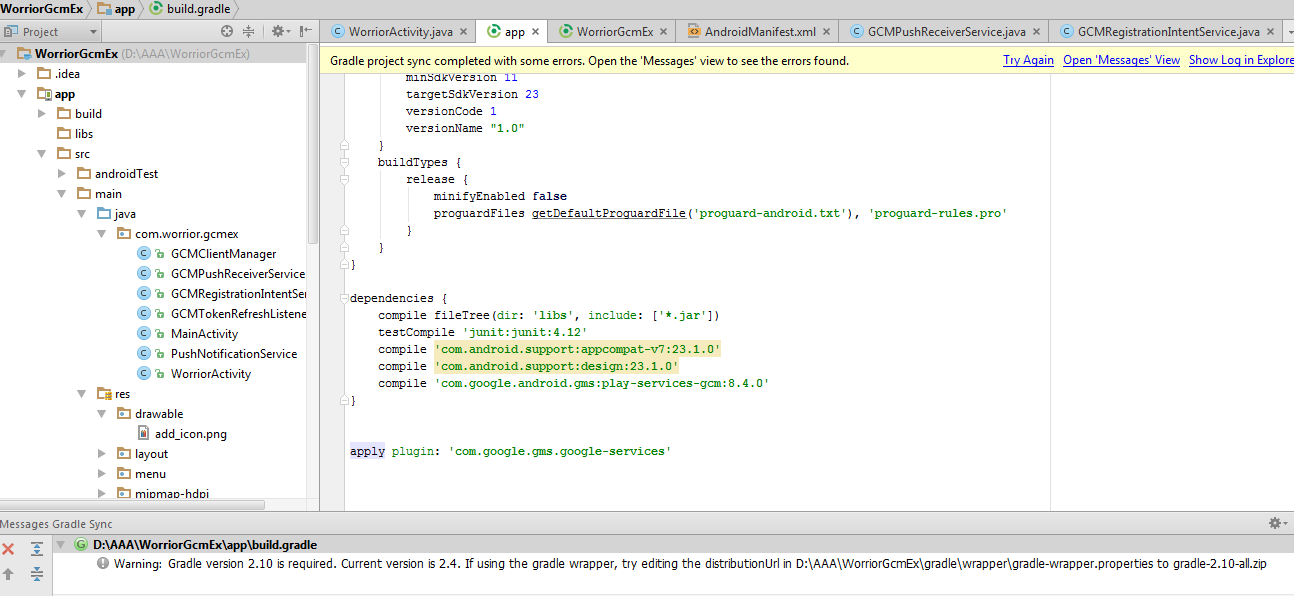Collapse the build.gradle message node
The width and height of the screenshot is (1294, 596).
pos(63,545)
